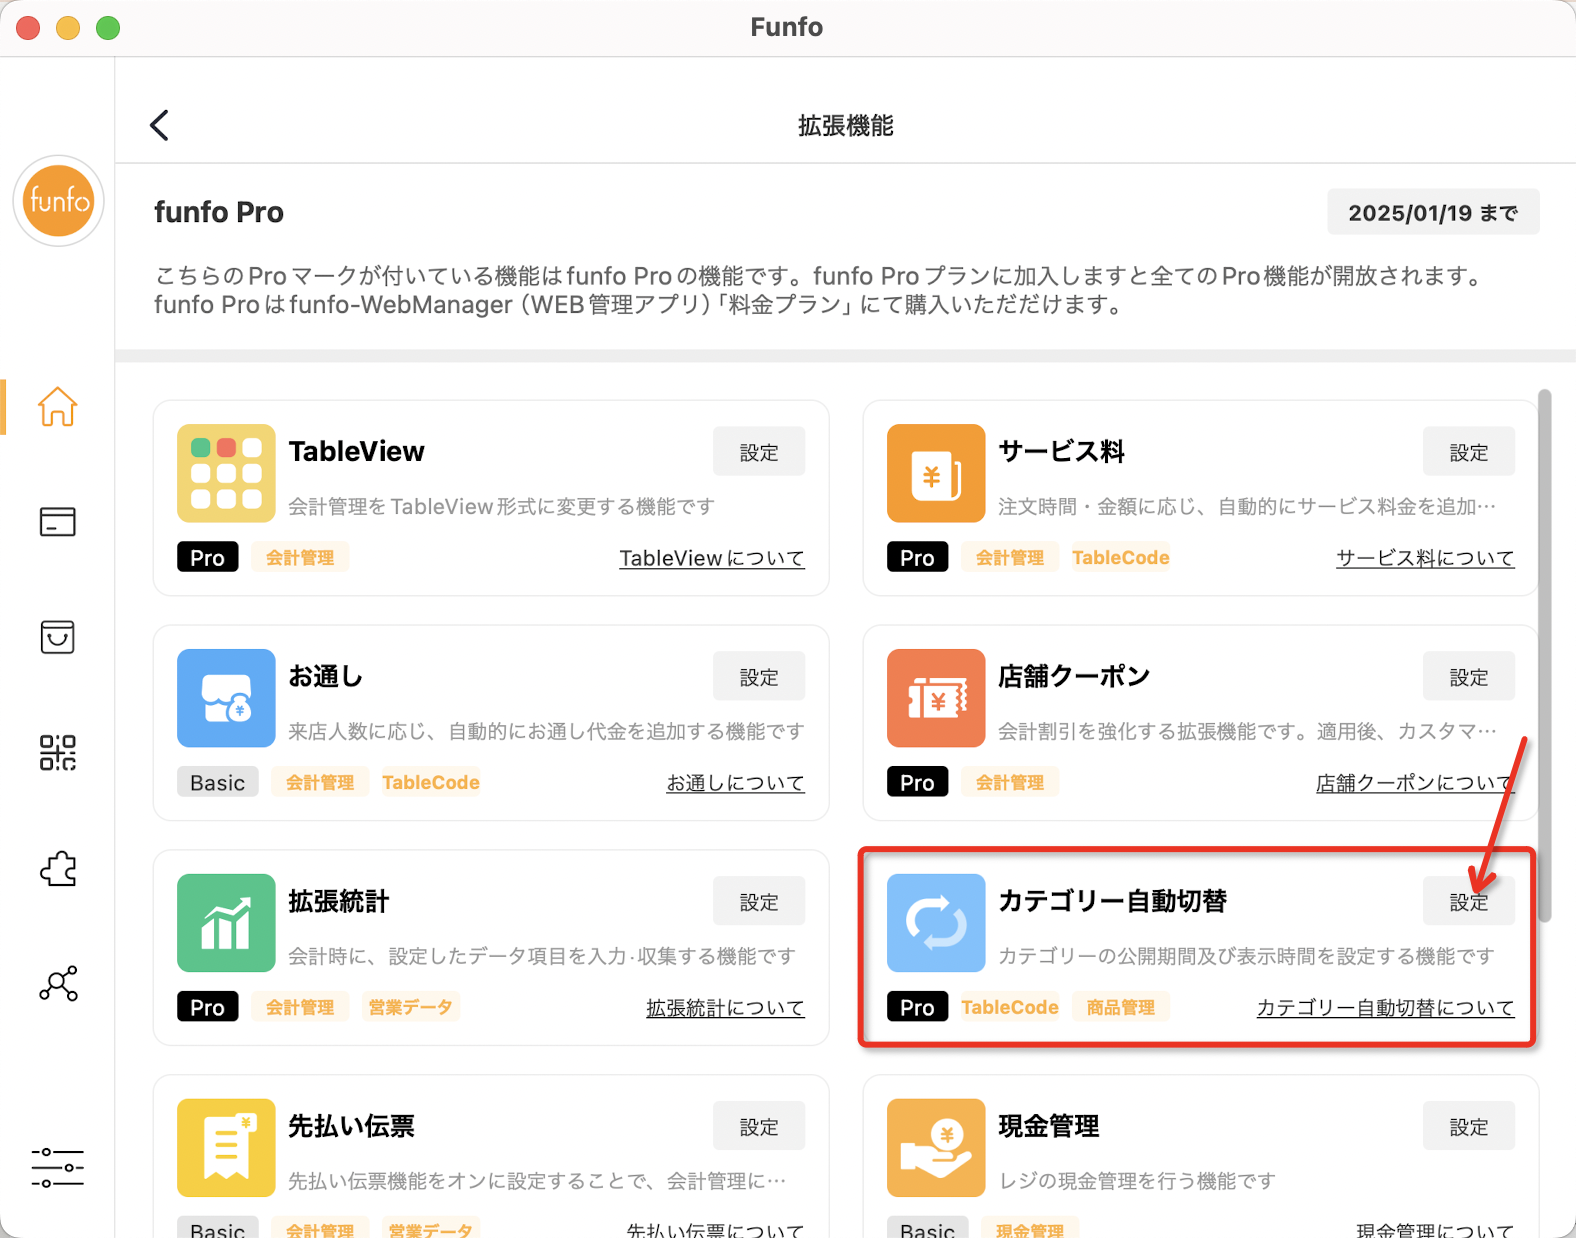Click 商品管理 tag on カテゴリー自動切替 card
The width and height of the screenshot is (1576, 1238).
(1120, 1007)
